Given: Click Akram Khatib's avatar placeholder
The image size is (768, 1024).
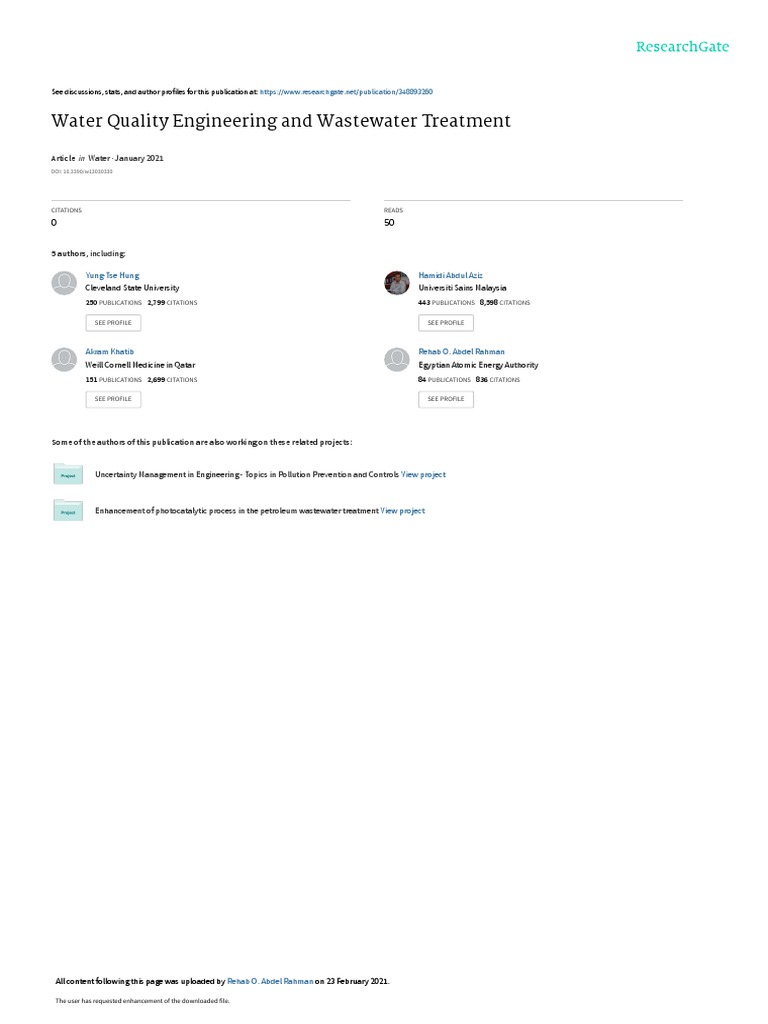Looking at the screenshot, I should 64,359.
